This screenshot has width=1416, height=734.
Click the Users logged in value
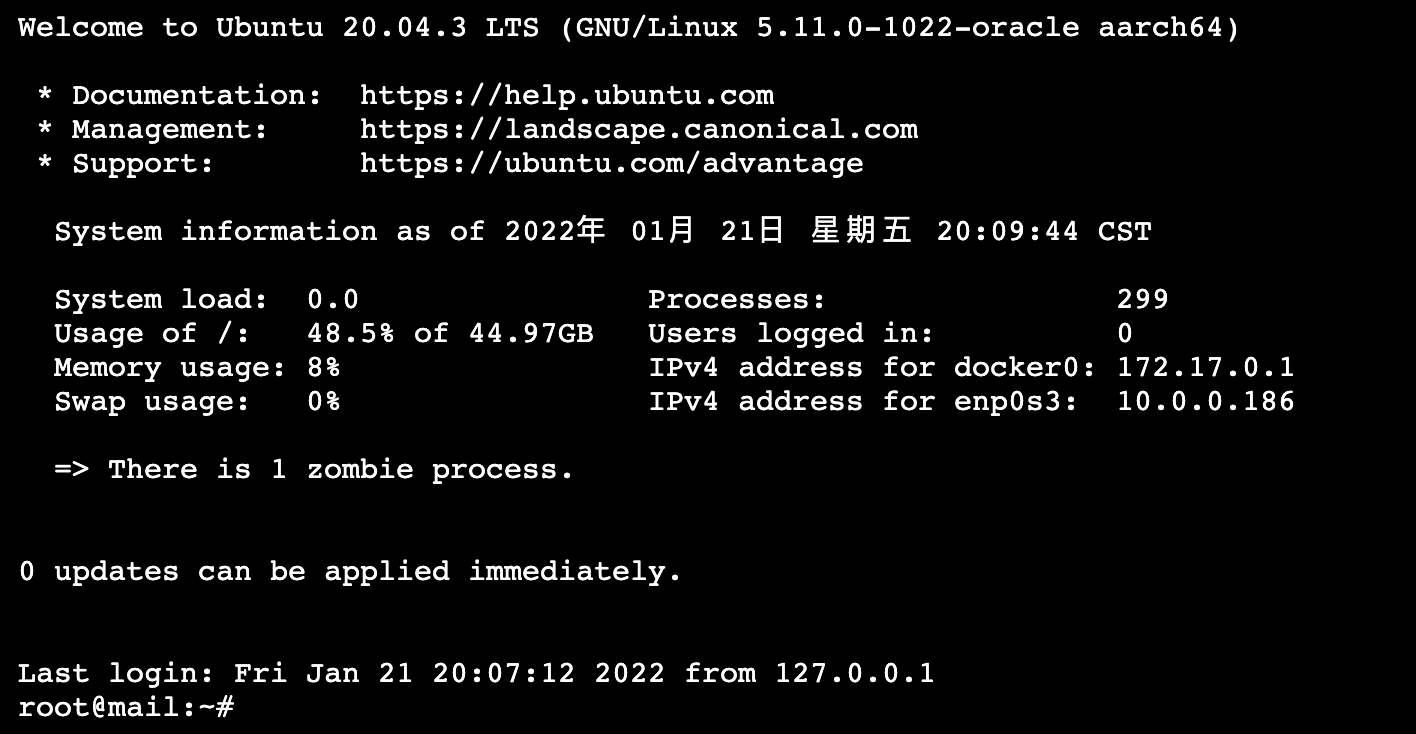(x=1125, y=333)
